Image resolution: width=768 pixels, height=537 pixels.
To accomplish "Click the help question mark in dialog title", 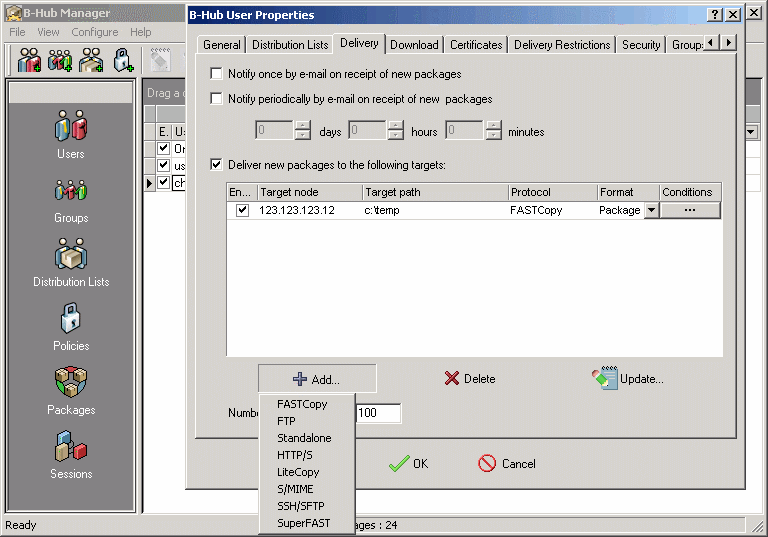I will point(715,15).
